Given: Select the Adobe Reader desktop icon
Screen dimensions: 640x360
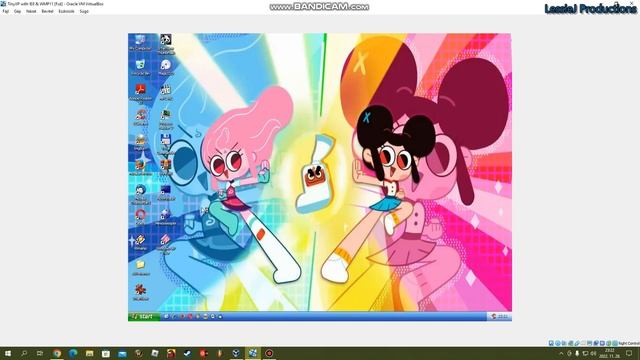Looking at the screenshot, I should pos(140,93).
